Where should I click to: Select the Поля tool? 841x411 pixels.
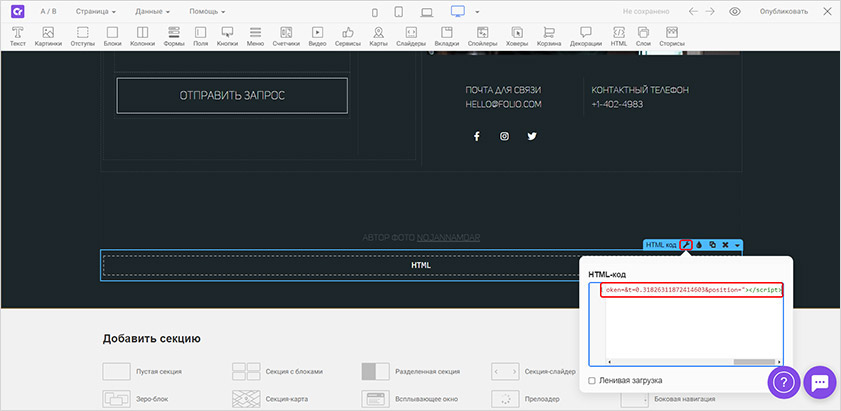coord(200,36)
